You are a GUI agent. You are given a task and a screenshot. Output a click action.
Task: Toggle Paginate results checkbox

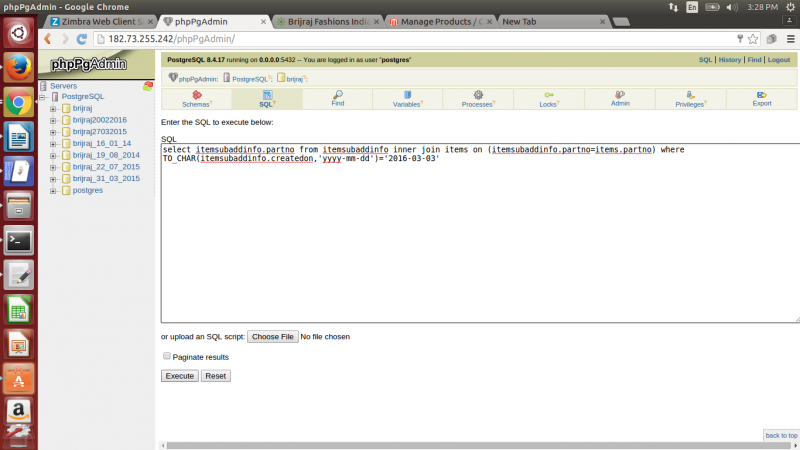(x=166, y=356)
